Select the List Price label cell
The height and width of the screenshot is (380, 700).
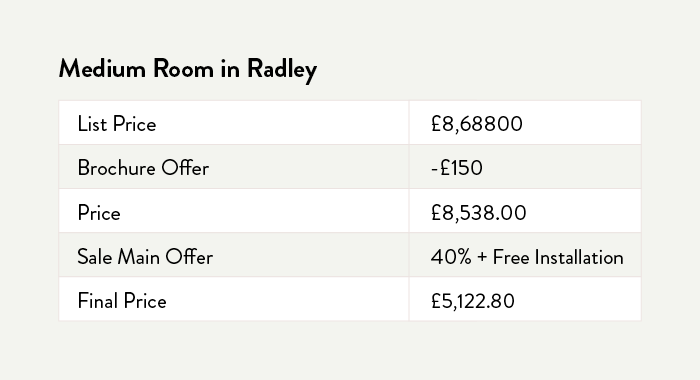[x=233, y=123]
